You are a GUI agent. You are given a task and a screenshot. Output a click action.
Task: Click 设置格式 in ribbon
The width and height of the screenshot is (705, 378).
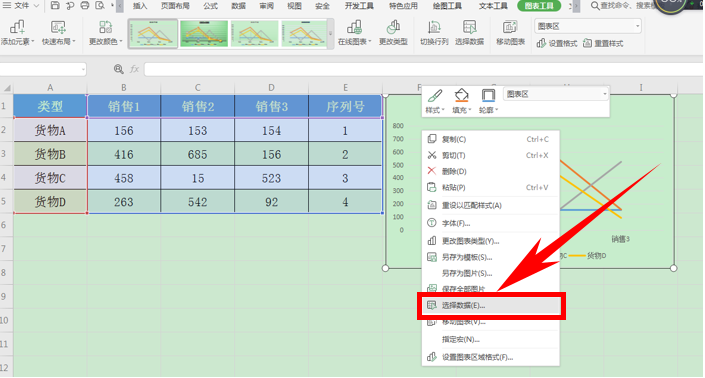pos(557,44)
